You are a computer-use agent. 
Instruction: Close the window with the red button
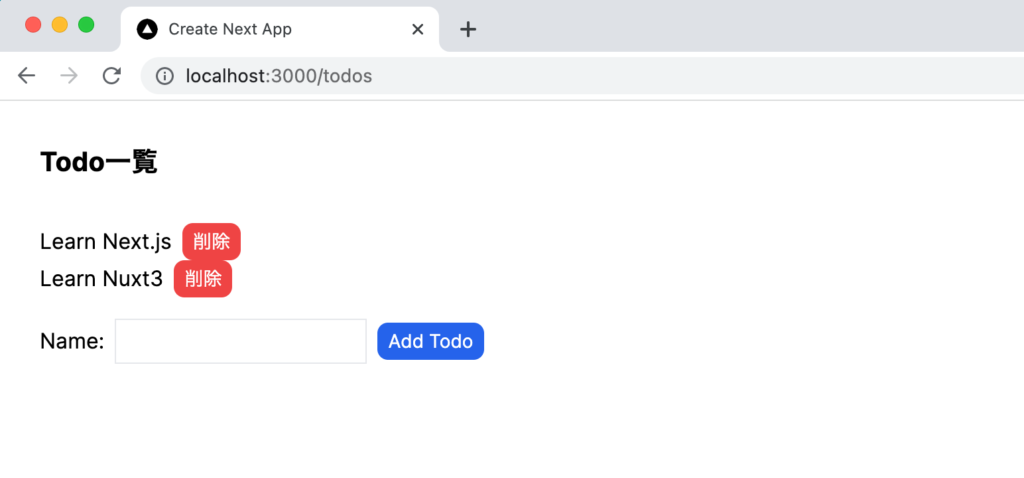click(33, 25)
